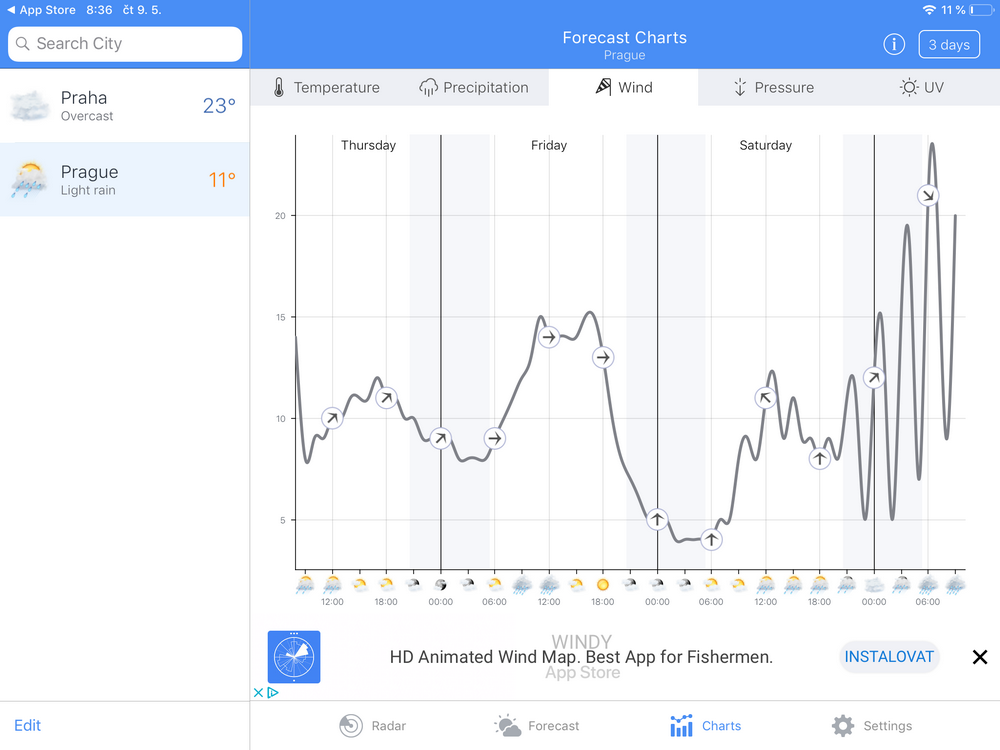
Task: Switch to the Wind chart tab
Action: tap(624, 88)
